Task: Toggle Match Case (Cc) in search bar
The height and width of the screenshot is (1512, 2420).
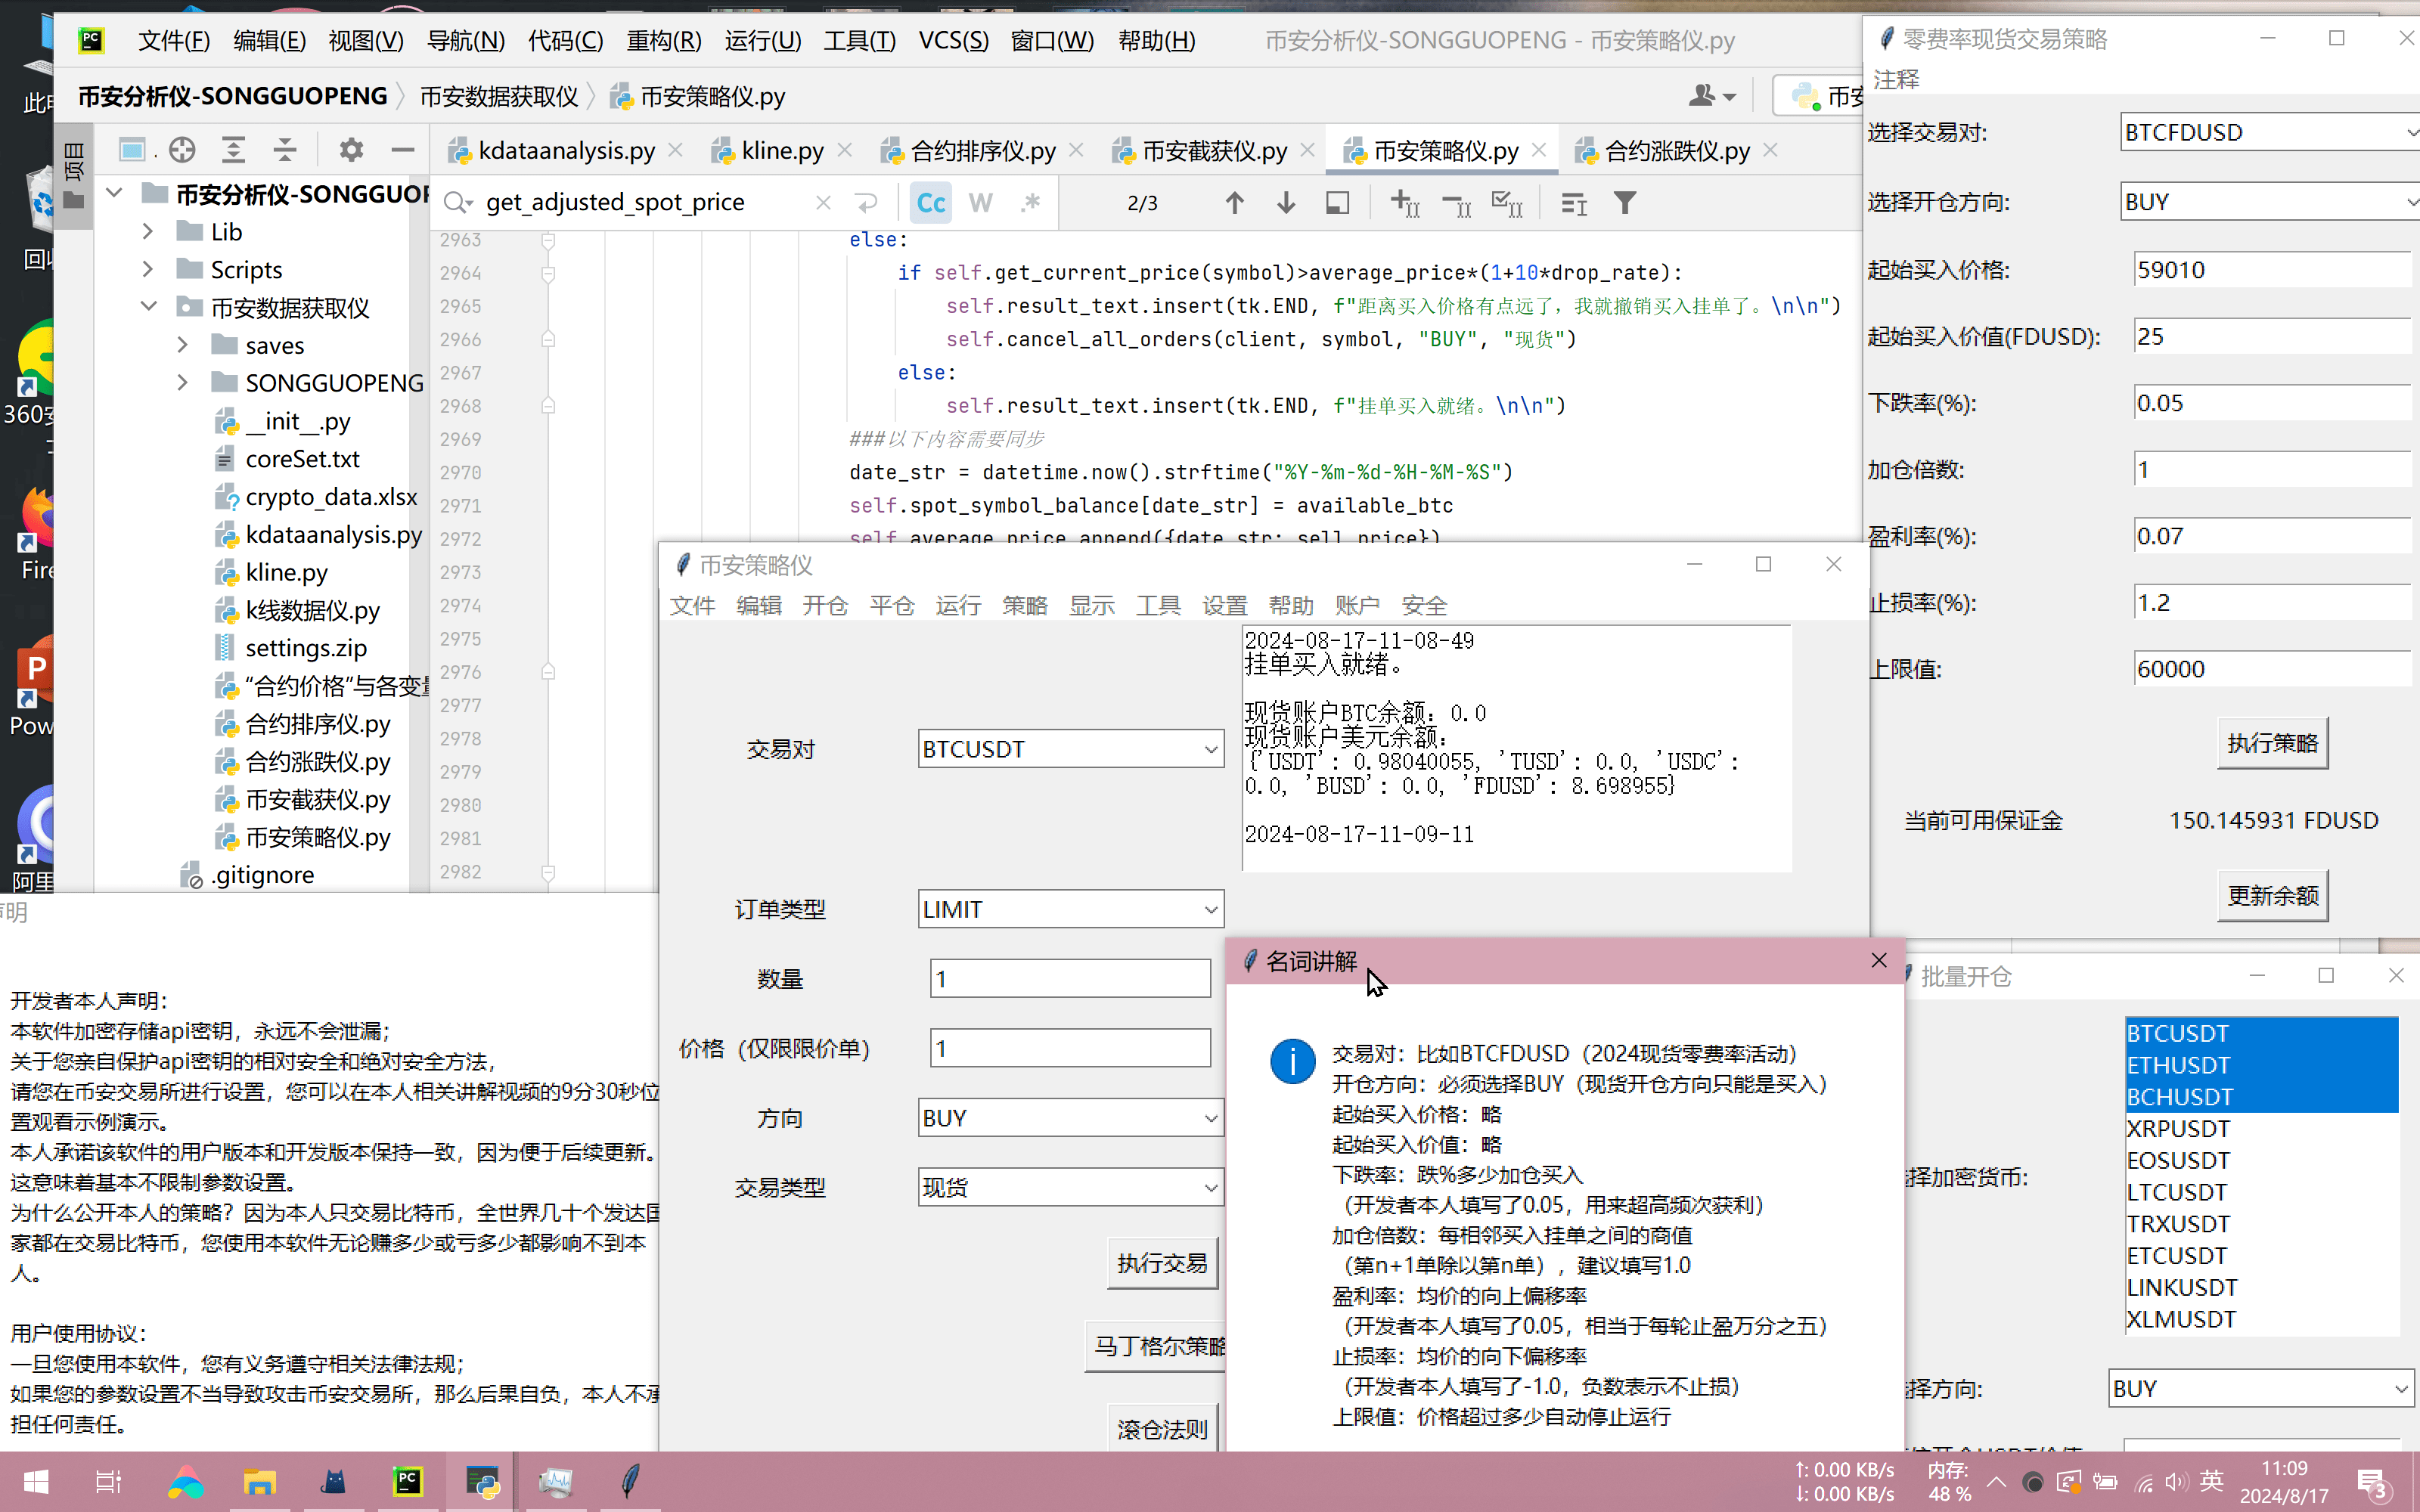Action: click(930, 203)
